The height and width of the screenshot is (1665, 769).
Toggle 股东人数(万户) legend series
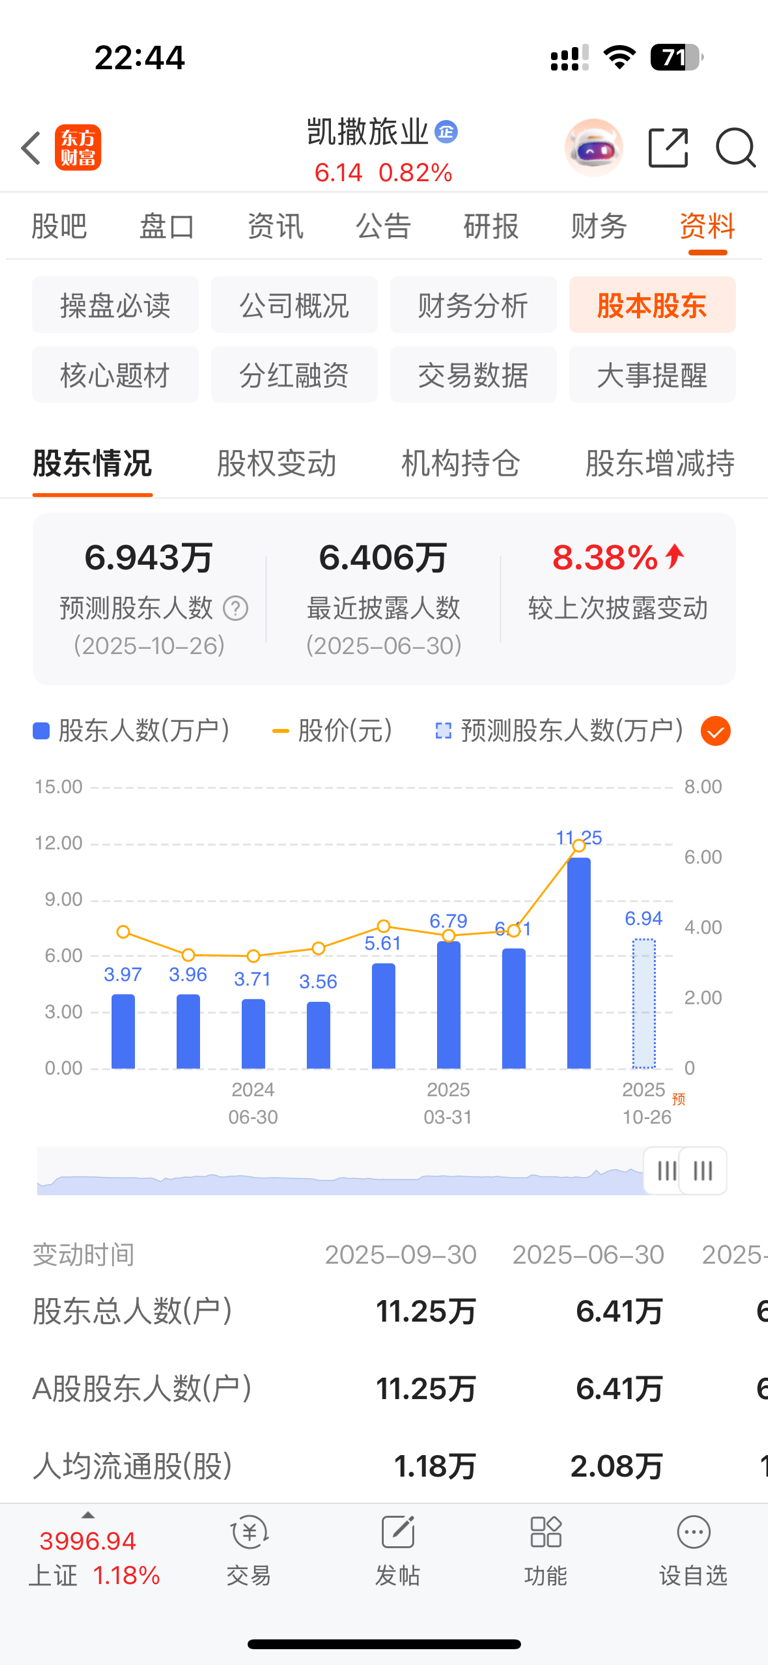pos(132,731)
